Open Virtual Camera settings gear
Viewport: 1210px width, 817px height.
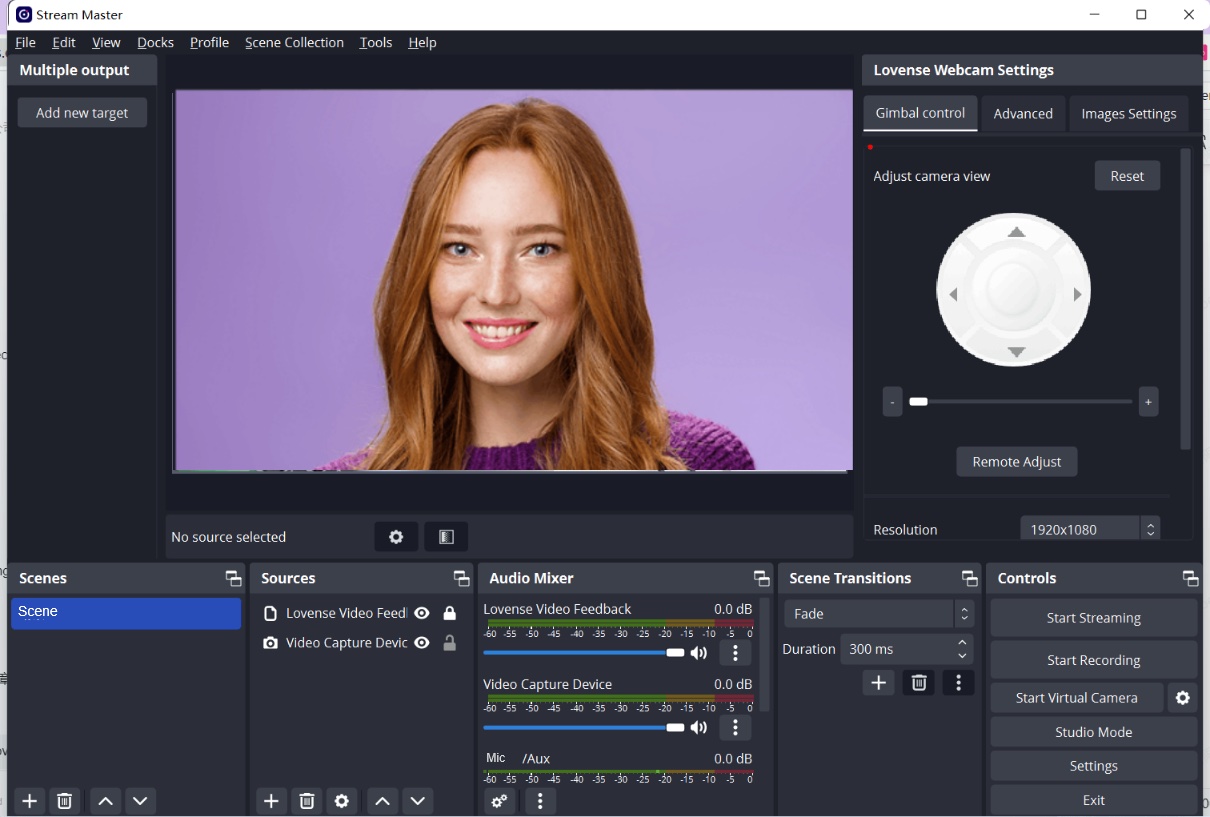click(1182, 698)
